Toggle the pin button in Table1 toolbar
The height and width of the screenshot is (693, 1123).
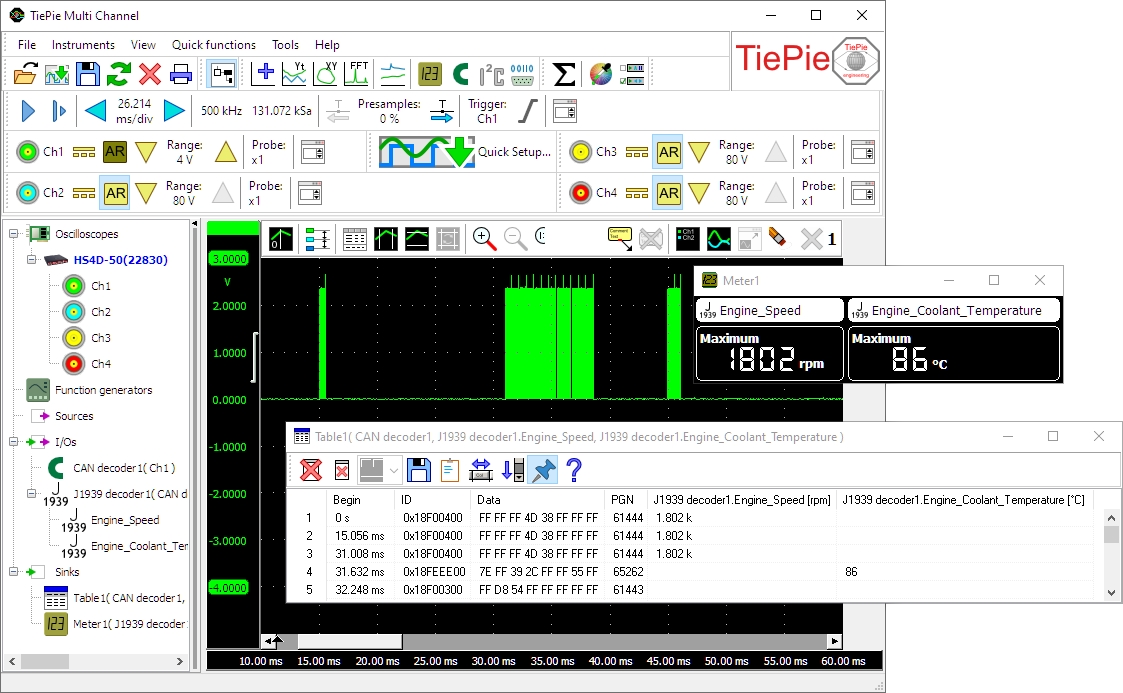pyautogui.click(x=543, y=470)
